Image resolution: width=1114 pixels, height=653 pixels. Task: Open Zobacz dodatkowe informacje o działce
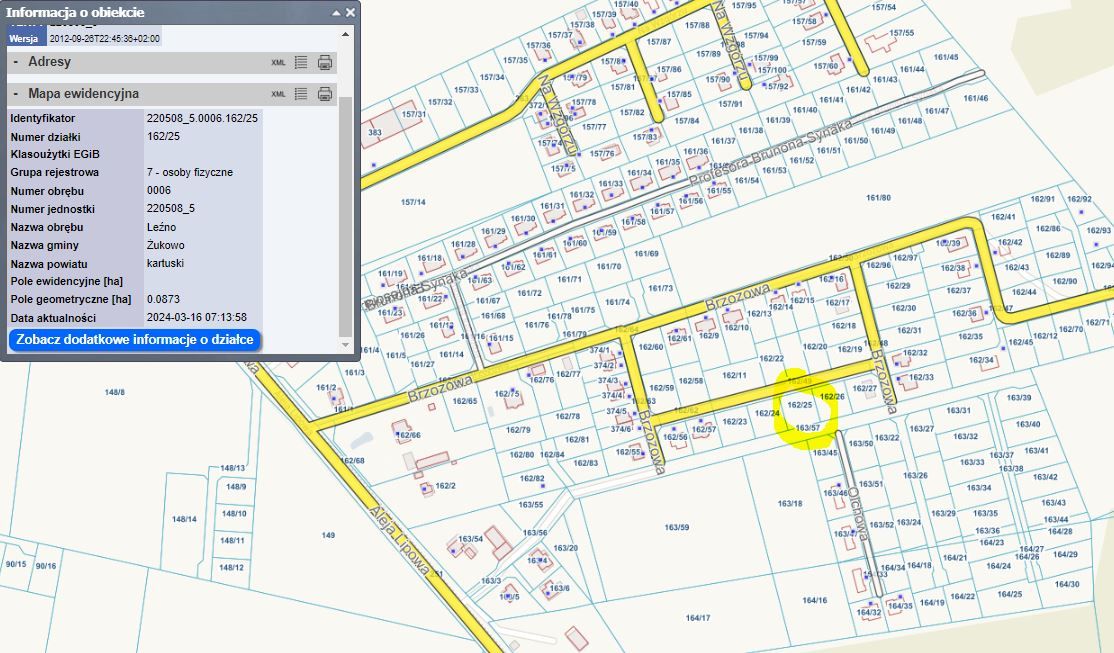pos(135,340)
